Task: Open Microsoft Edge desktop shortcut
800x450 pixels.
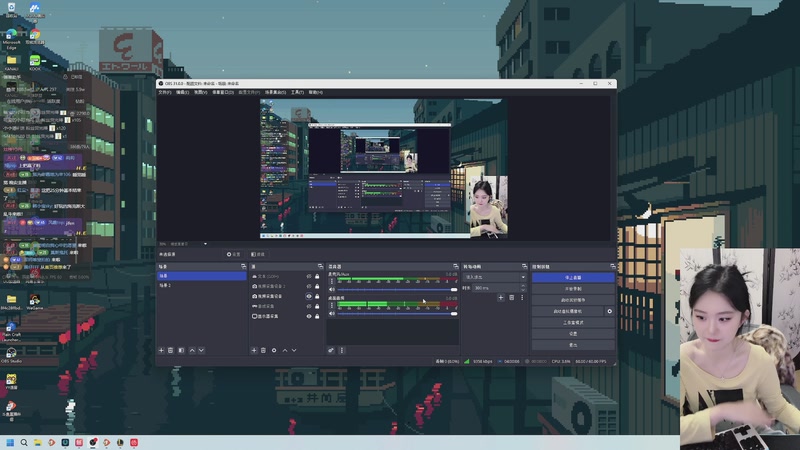Action: click(x=11, y=39)
